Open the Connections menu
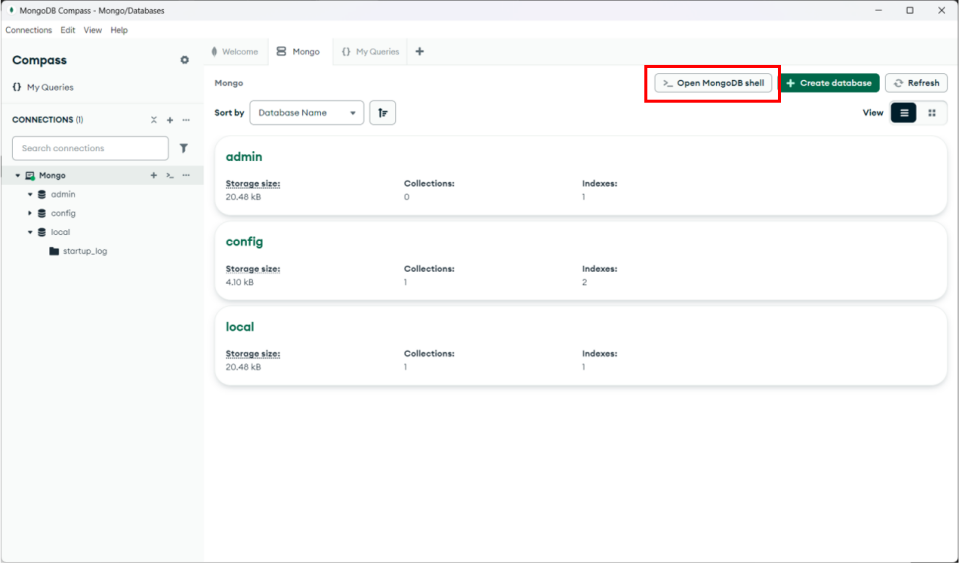The width and height of the screenshot is (960, 565). 29,30
